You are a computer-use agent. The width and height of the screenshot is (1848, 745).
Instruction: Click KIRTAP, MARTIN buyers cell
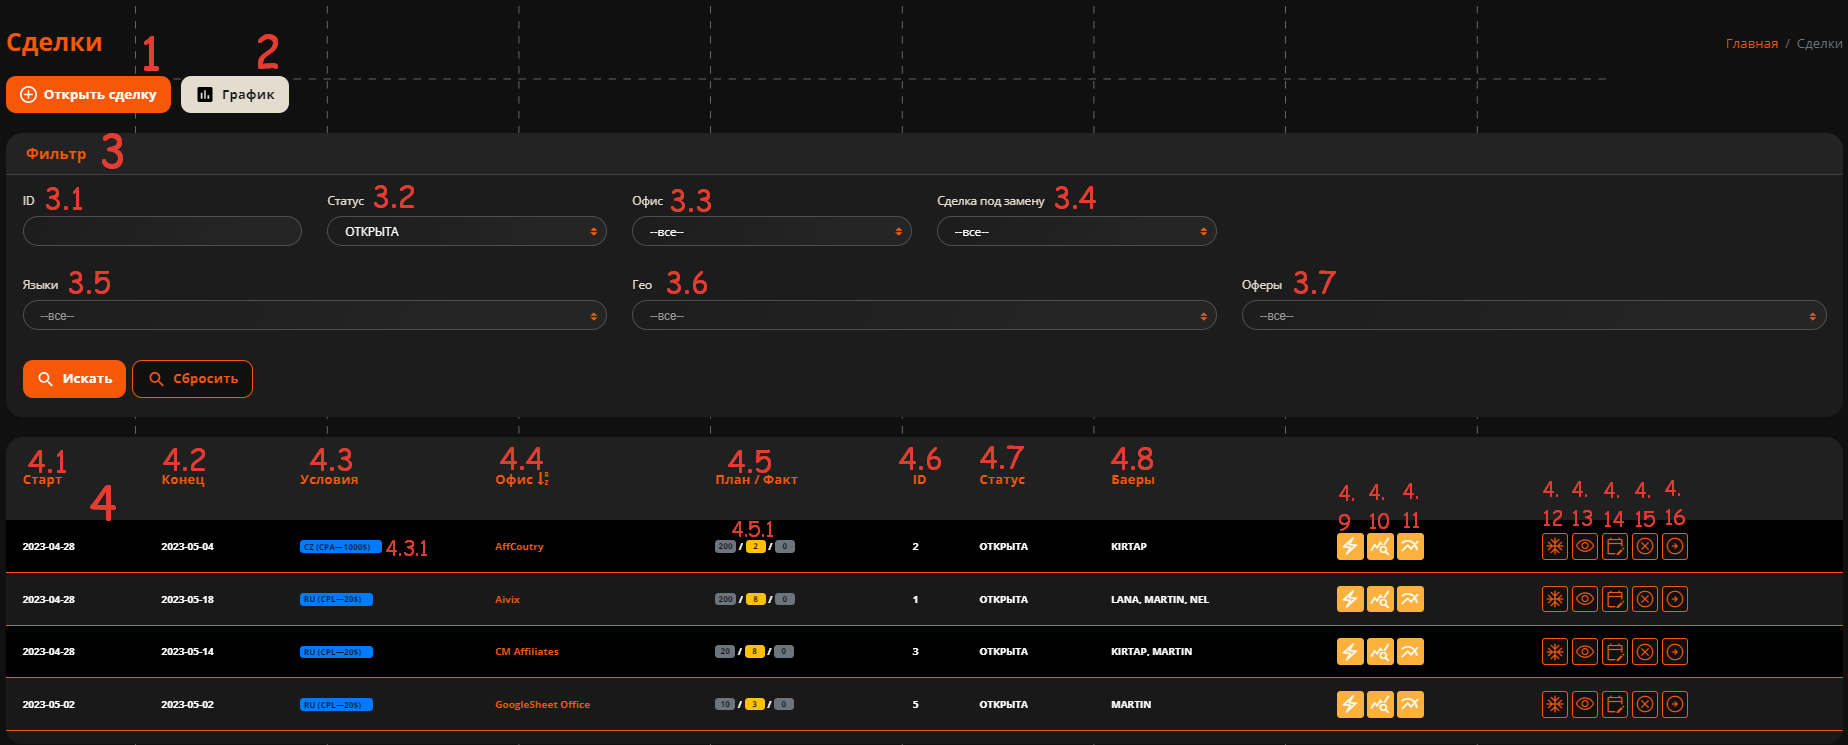click(x=1152, y=651)
